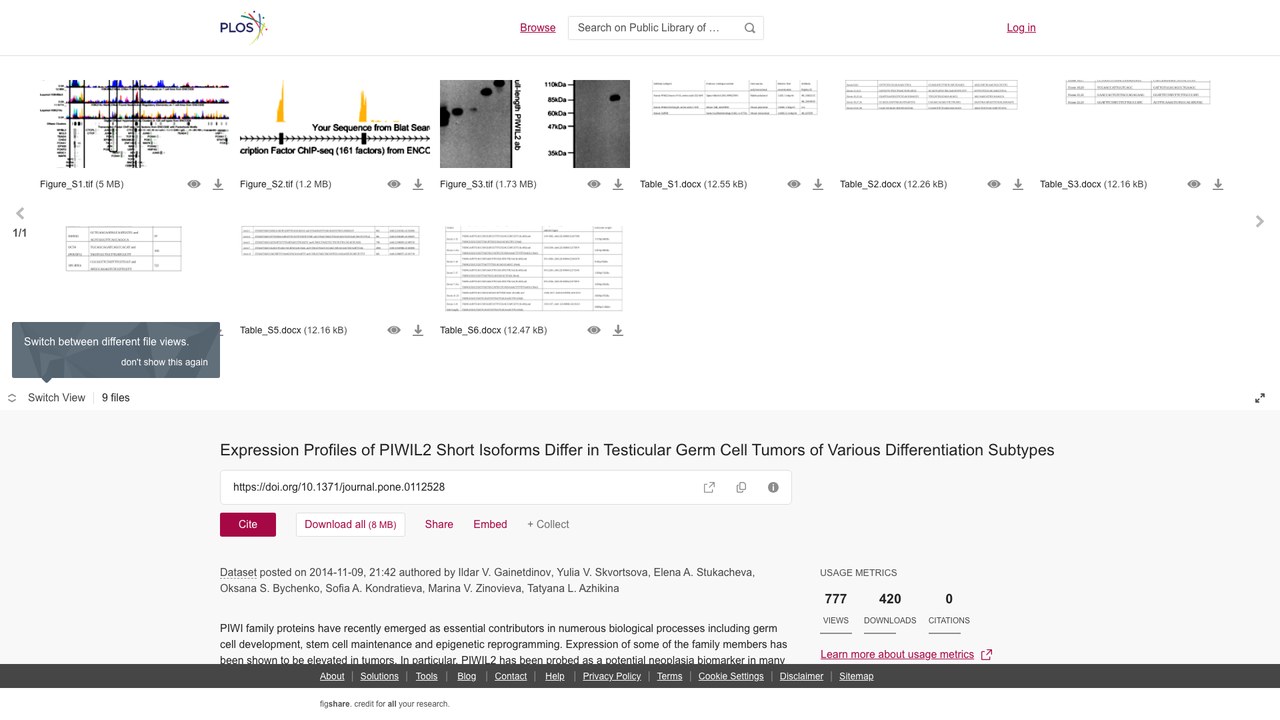Click the search magnifier icon
This screenshot has height=720, width=1280.
[x=750, y=28]
